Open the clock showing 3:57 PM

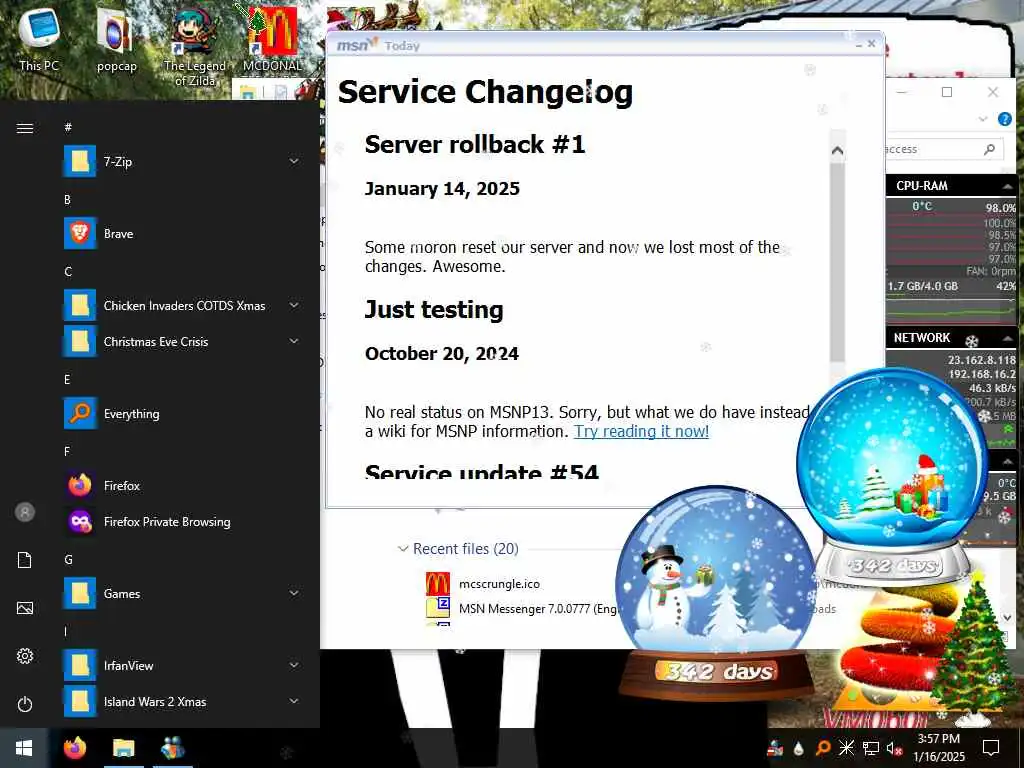[x=939, y=748]
